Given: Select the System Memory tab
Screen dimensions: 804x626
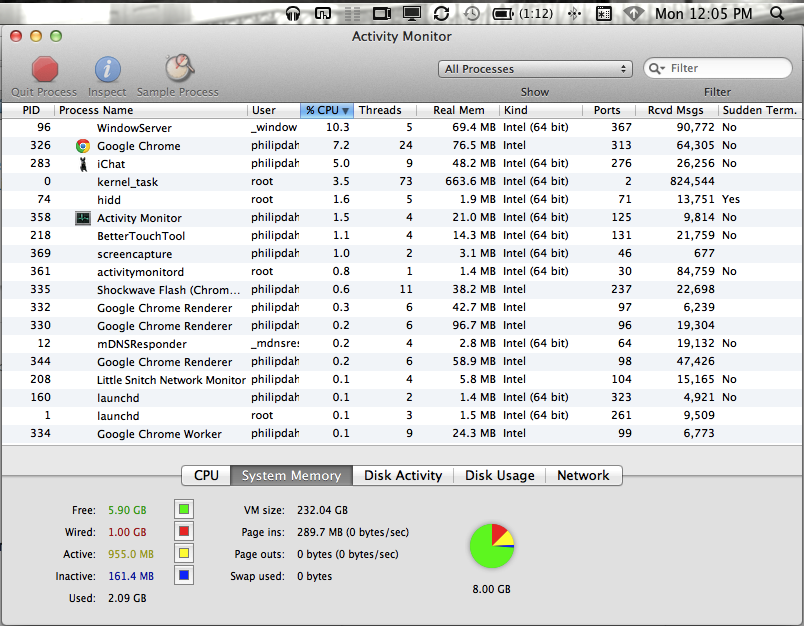Looking at the screenshot, I should click(x=291, y=475).
